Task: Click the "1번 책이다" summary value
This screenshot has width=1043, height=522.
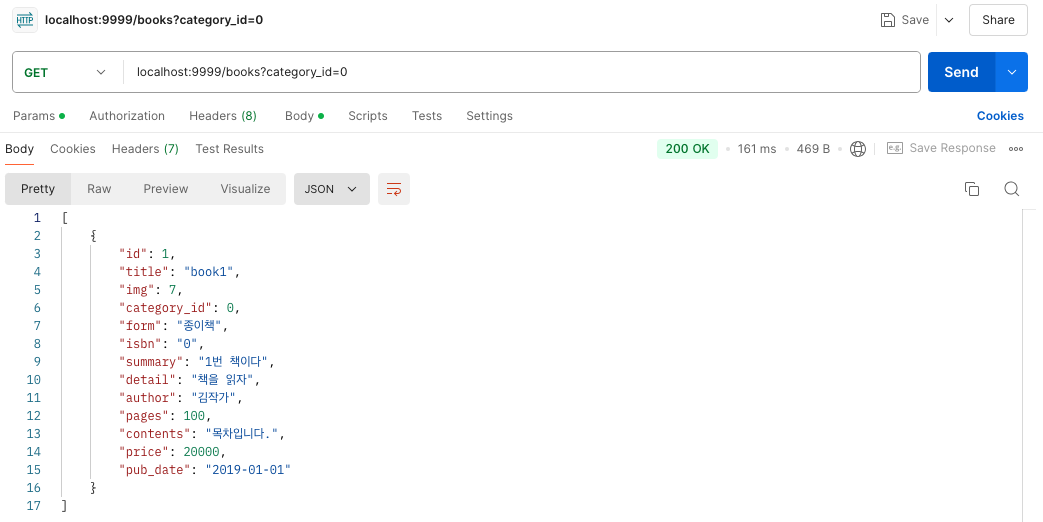Action: [233, 361]
